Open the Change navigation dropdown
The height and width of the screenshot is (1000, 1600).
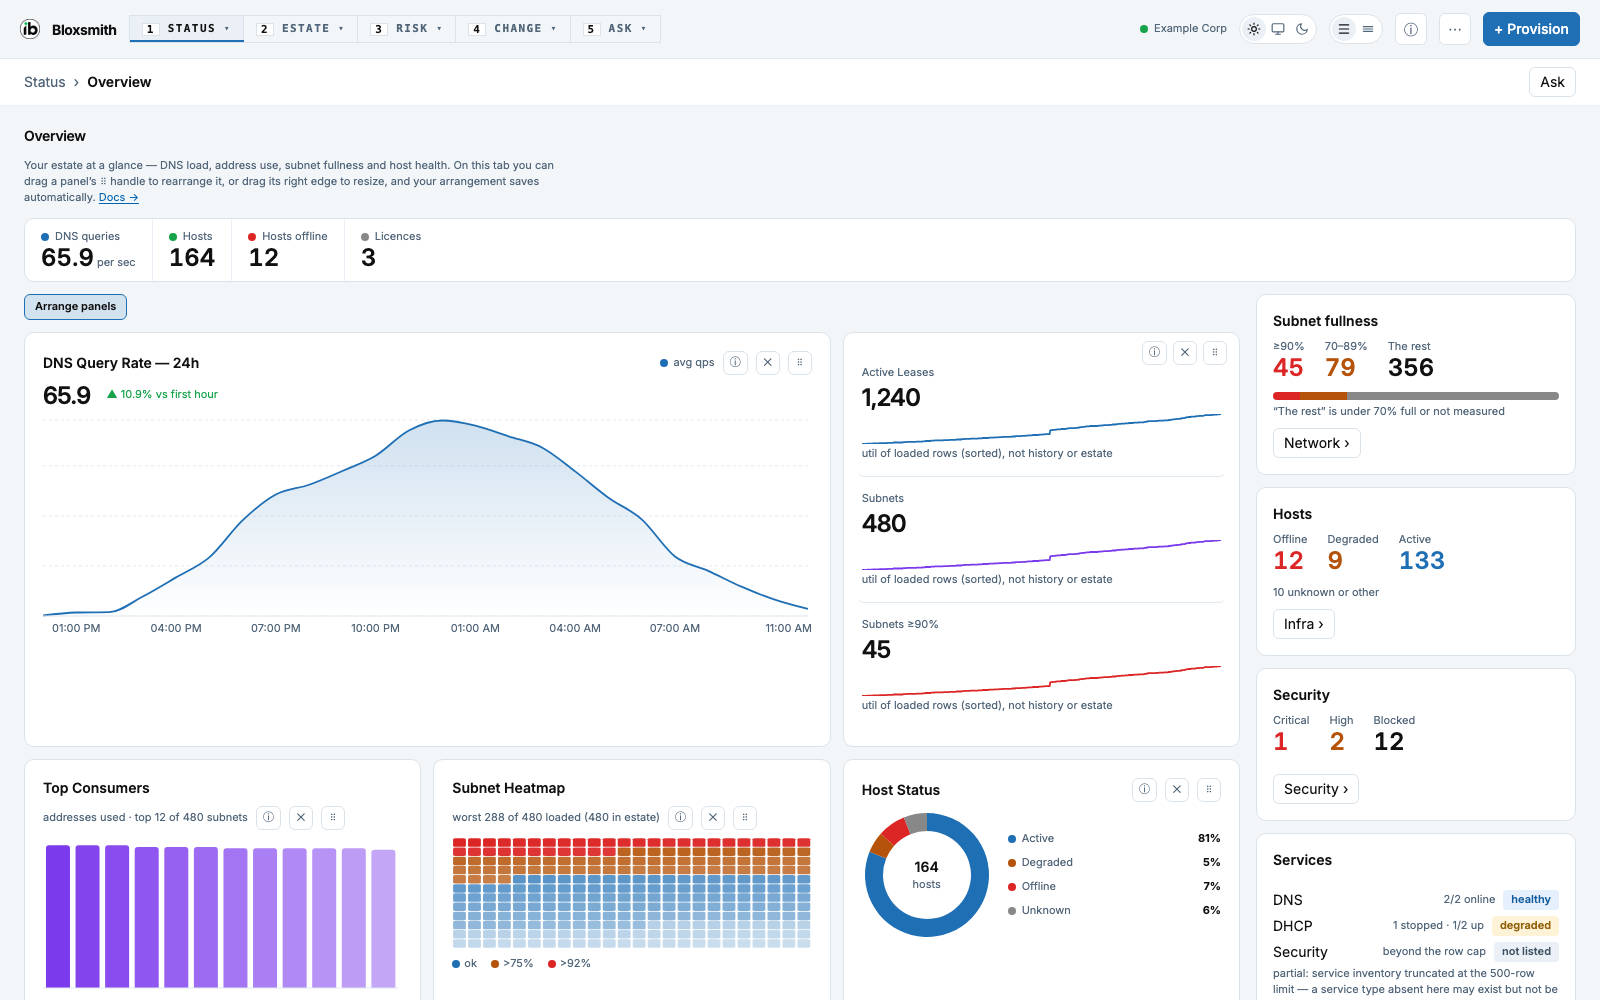pos(513,29)
